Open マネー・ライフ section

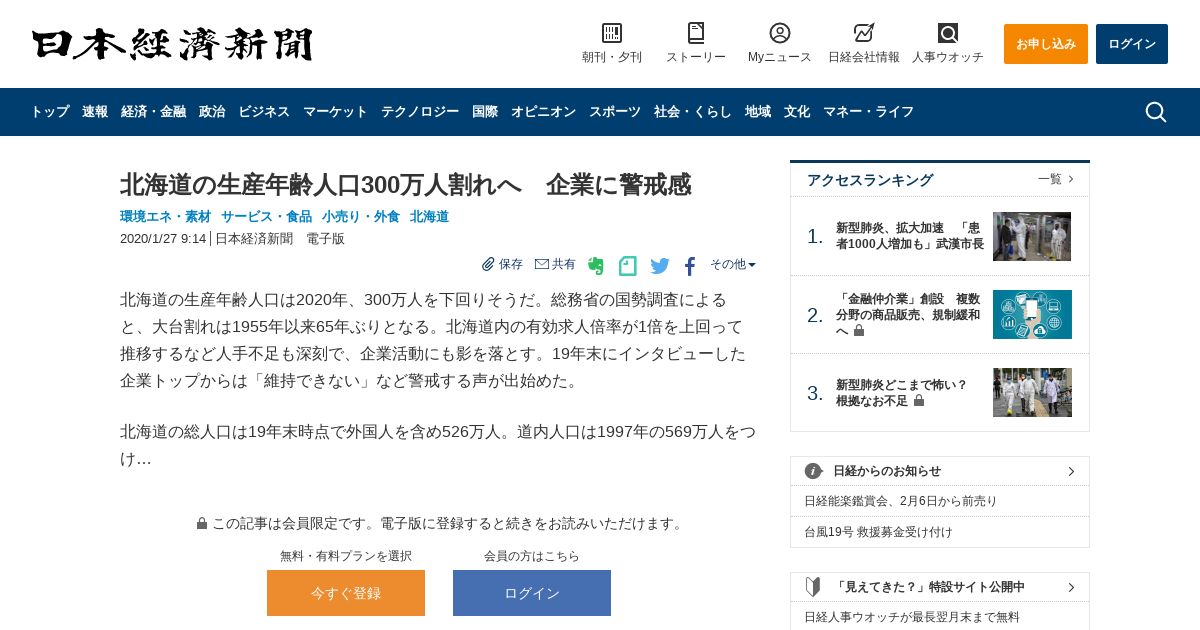click(x=868, y=112)
